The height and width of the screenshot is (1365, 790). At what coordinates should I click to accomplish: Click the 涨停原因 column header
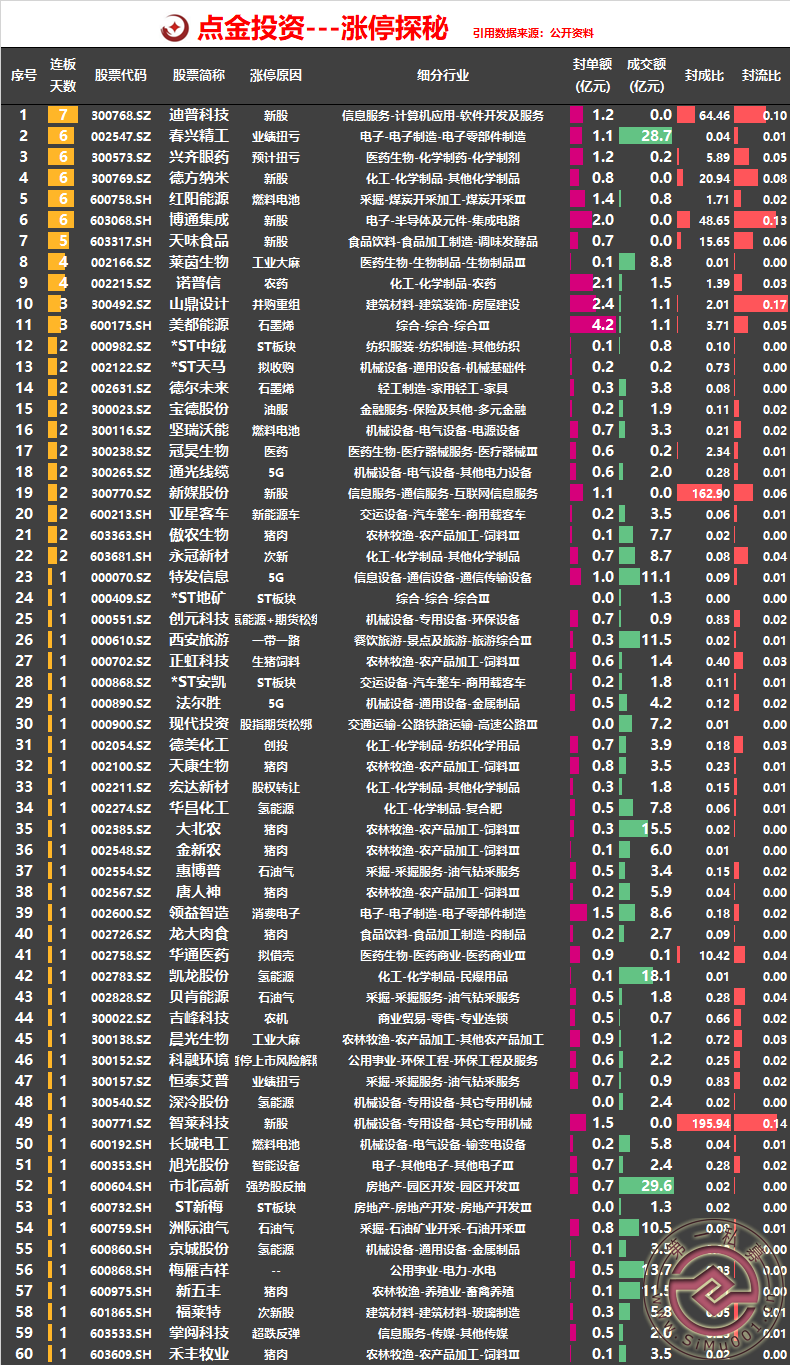click(275, 75)
